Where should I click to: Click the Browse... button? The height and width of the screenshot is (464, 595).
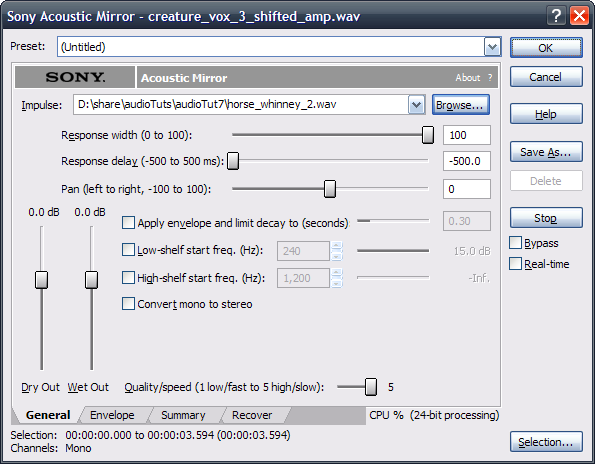(461, 105)
